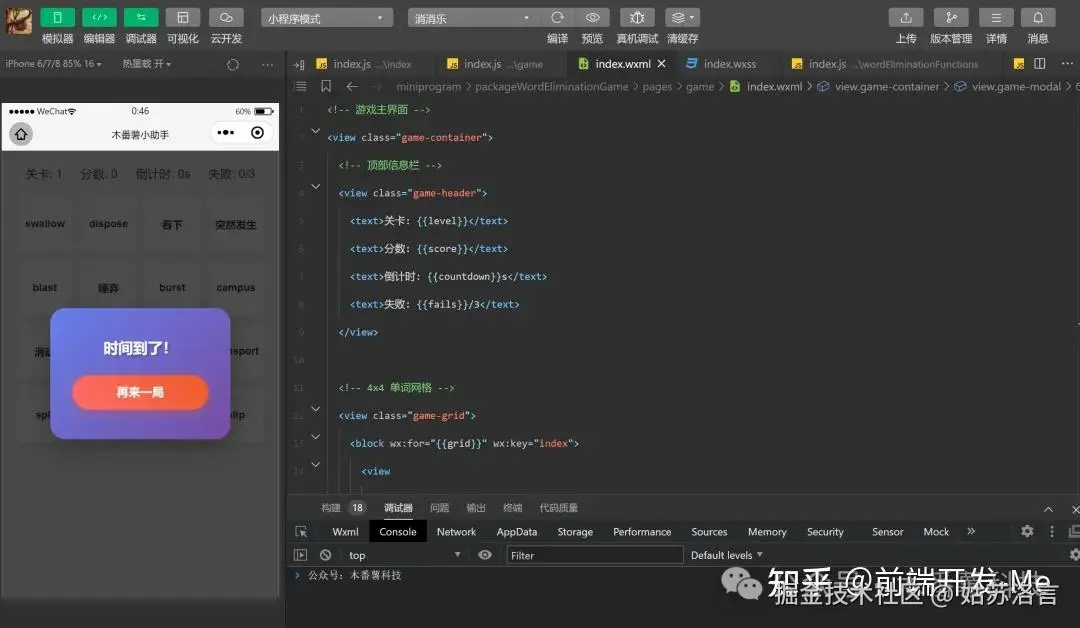
Task: Open cloud development (云开发)
Action: [x=226, y=17]
